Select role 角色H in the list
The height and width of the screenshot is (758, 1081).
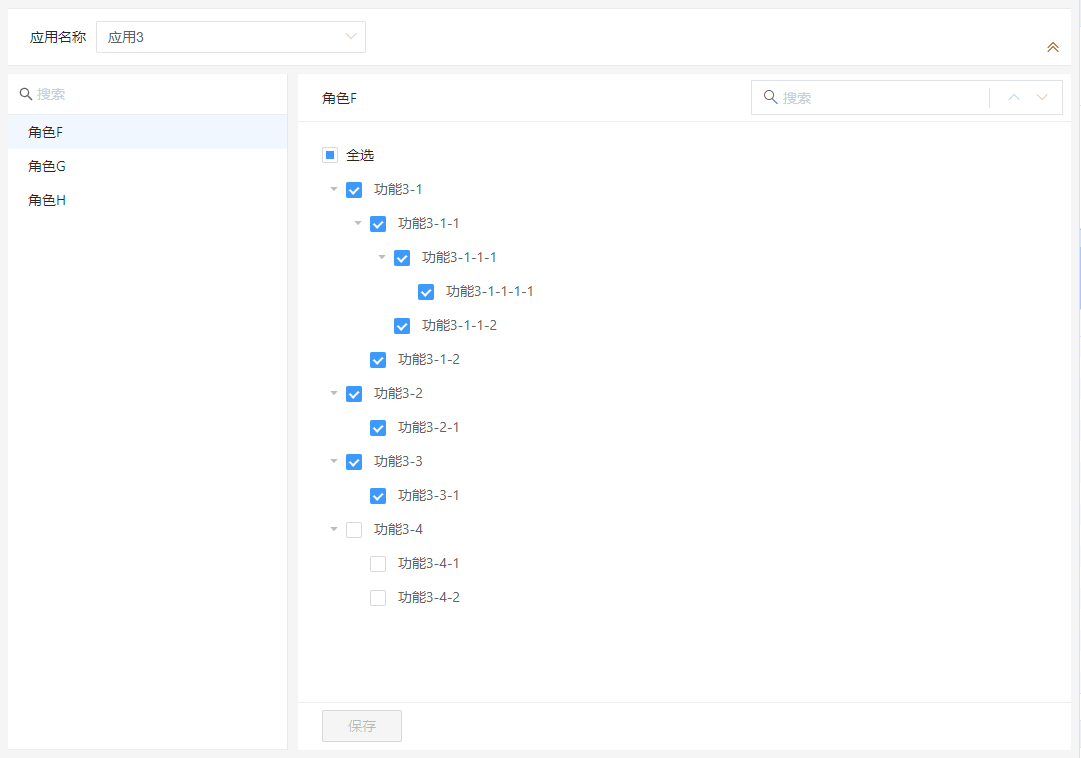pos(47,200)
